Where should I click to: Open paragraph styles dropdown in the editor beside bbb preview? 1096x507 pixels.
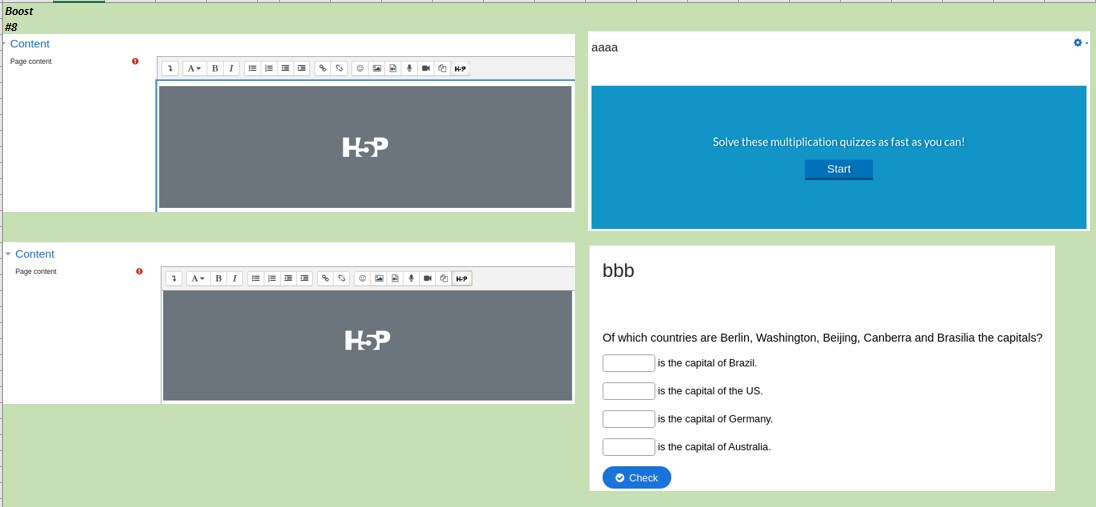tap(198, 278)
